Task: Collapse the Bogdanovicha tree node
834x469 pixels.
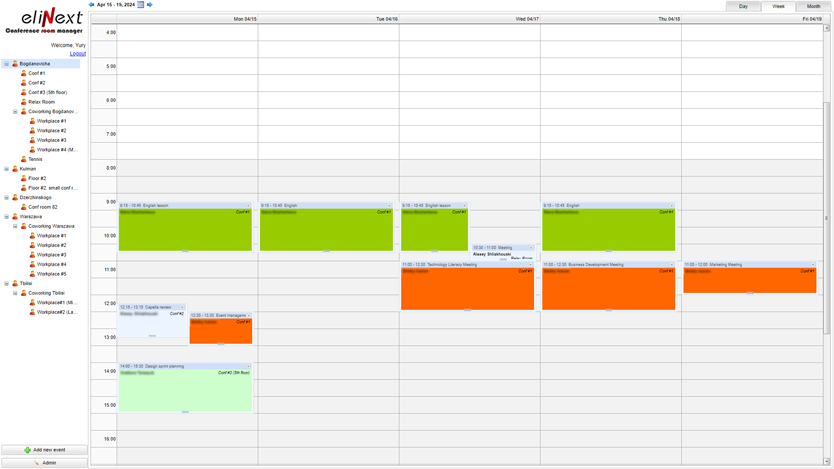Action: pos(6,64)
